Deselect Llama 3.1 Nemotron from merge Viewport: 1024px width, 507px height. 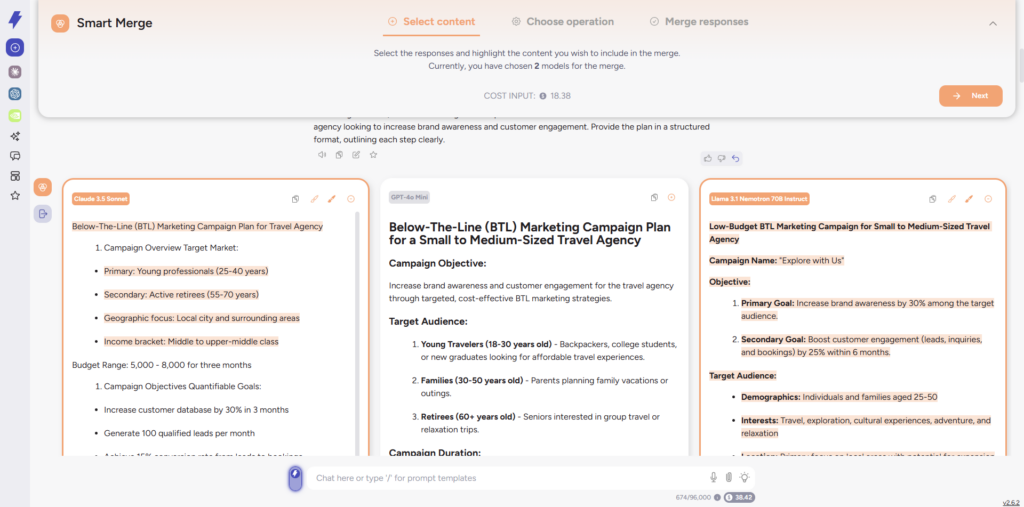click(988, 199)
